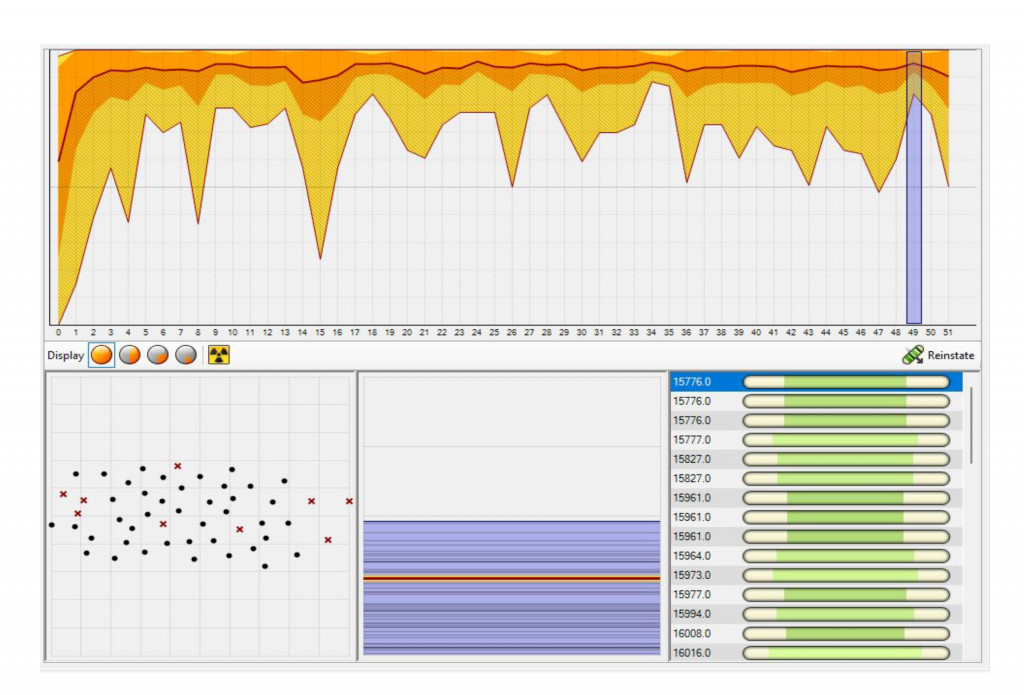Select the full orange circle Display mode

point(101,355)
